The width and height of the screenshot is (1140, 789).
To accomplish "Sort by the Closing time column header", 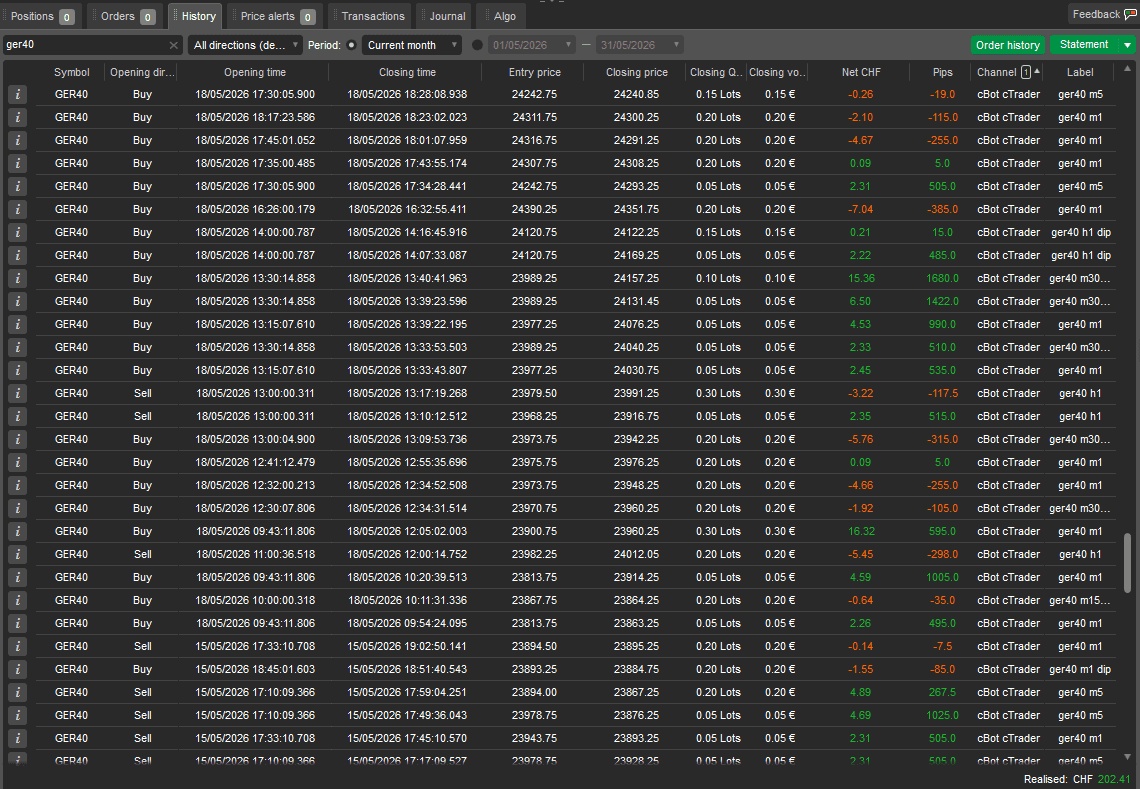I will point(407,72).
